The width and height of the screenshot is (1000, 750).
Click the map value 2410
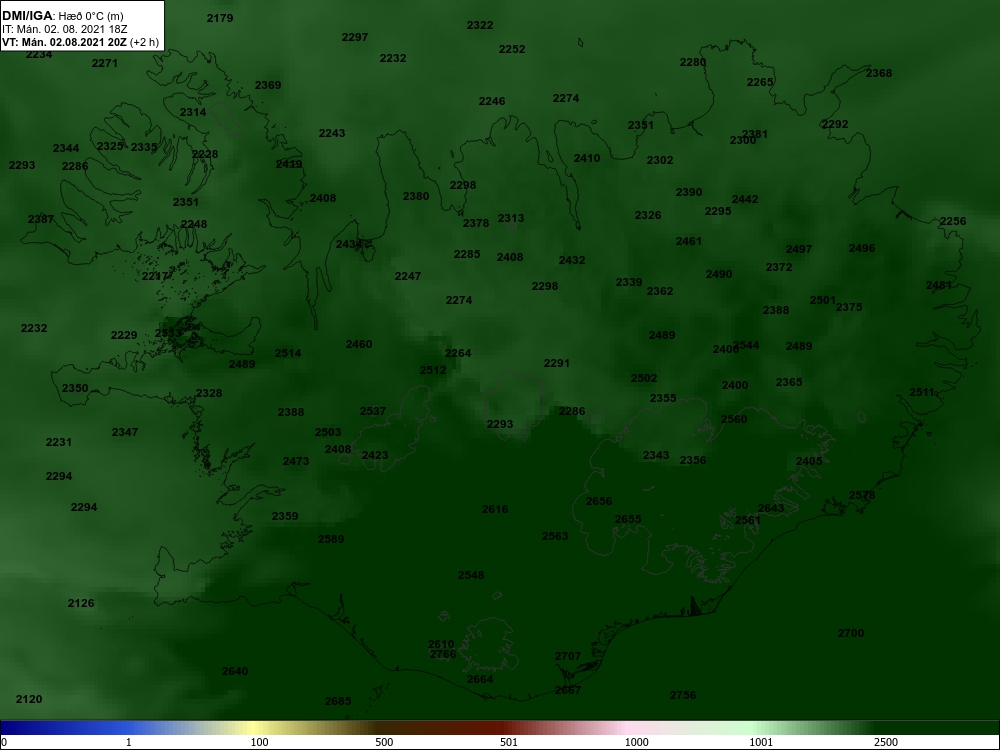[x=587, y=159]
